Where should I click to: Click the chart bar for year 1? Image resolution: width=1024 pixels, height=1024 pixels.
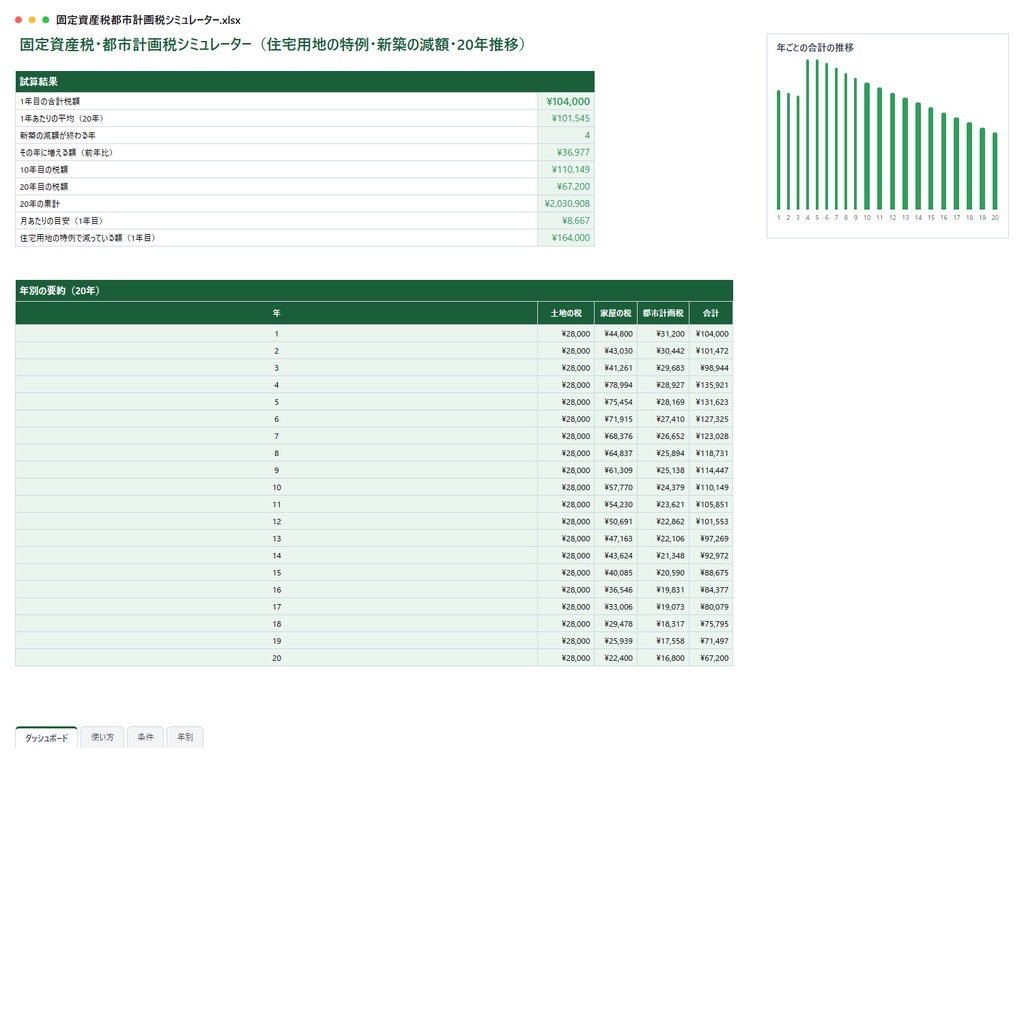pyautogui.click(x=778, y=150)
